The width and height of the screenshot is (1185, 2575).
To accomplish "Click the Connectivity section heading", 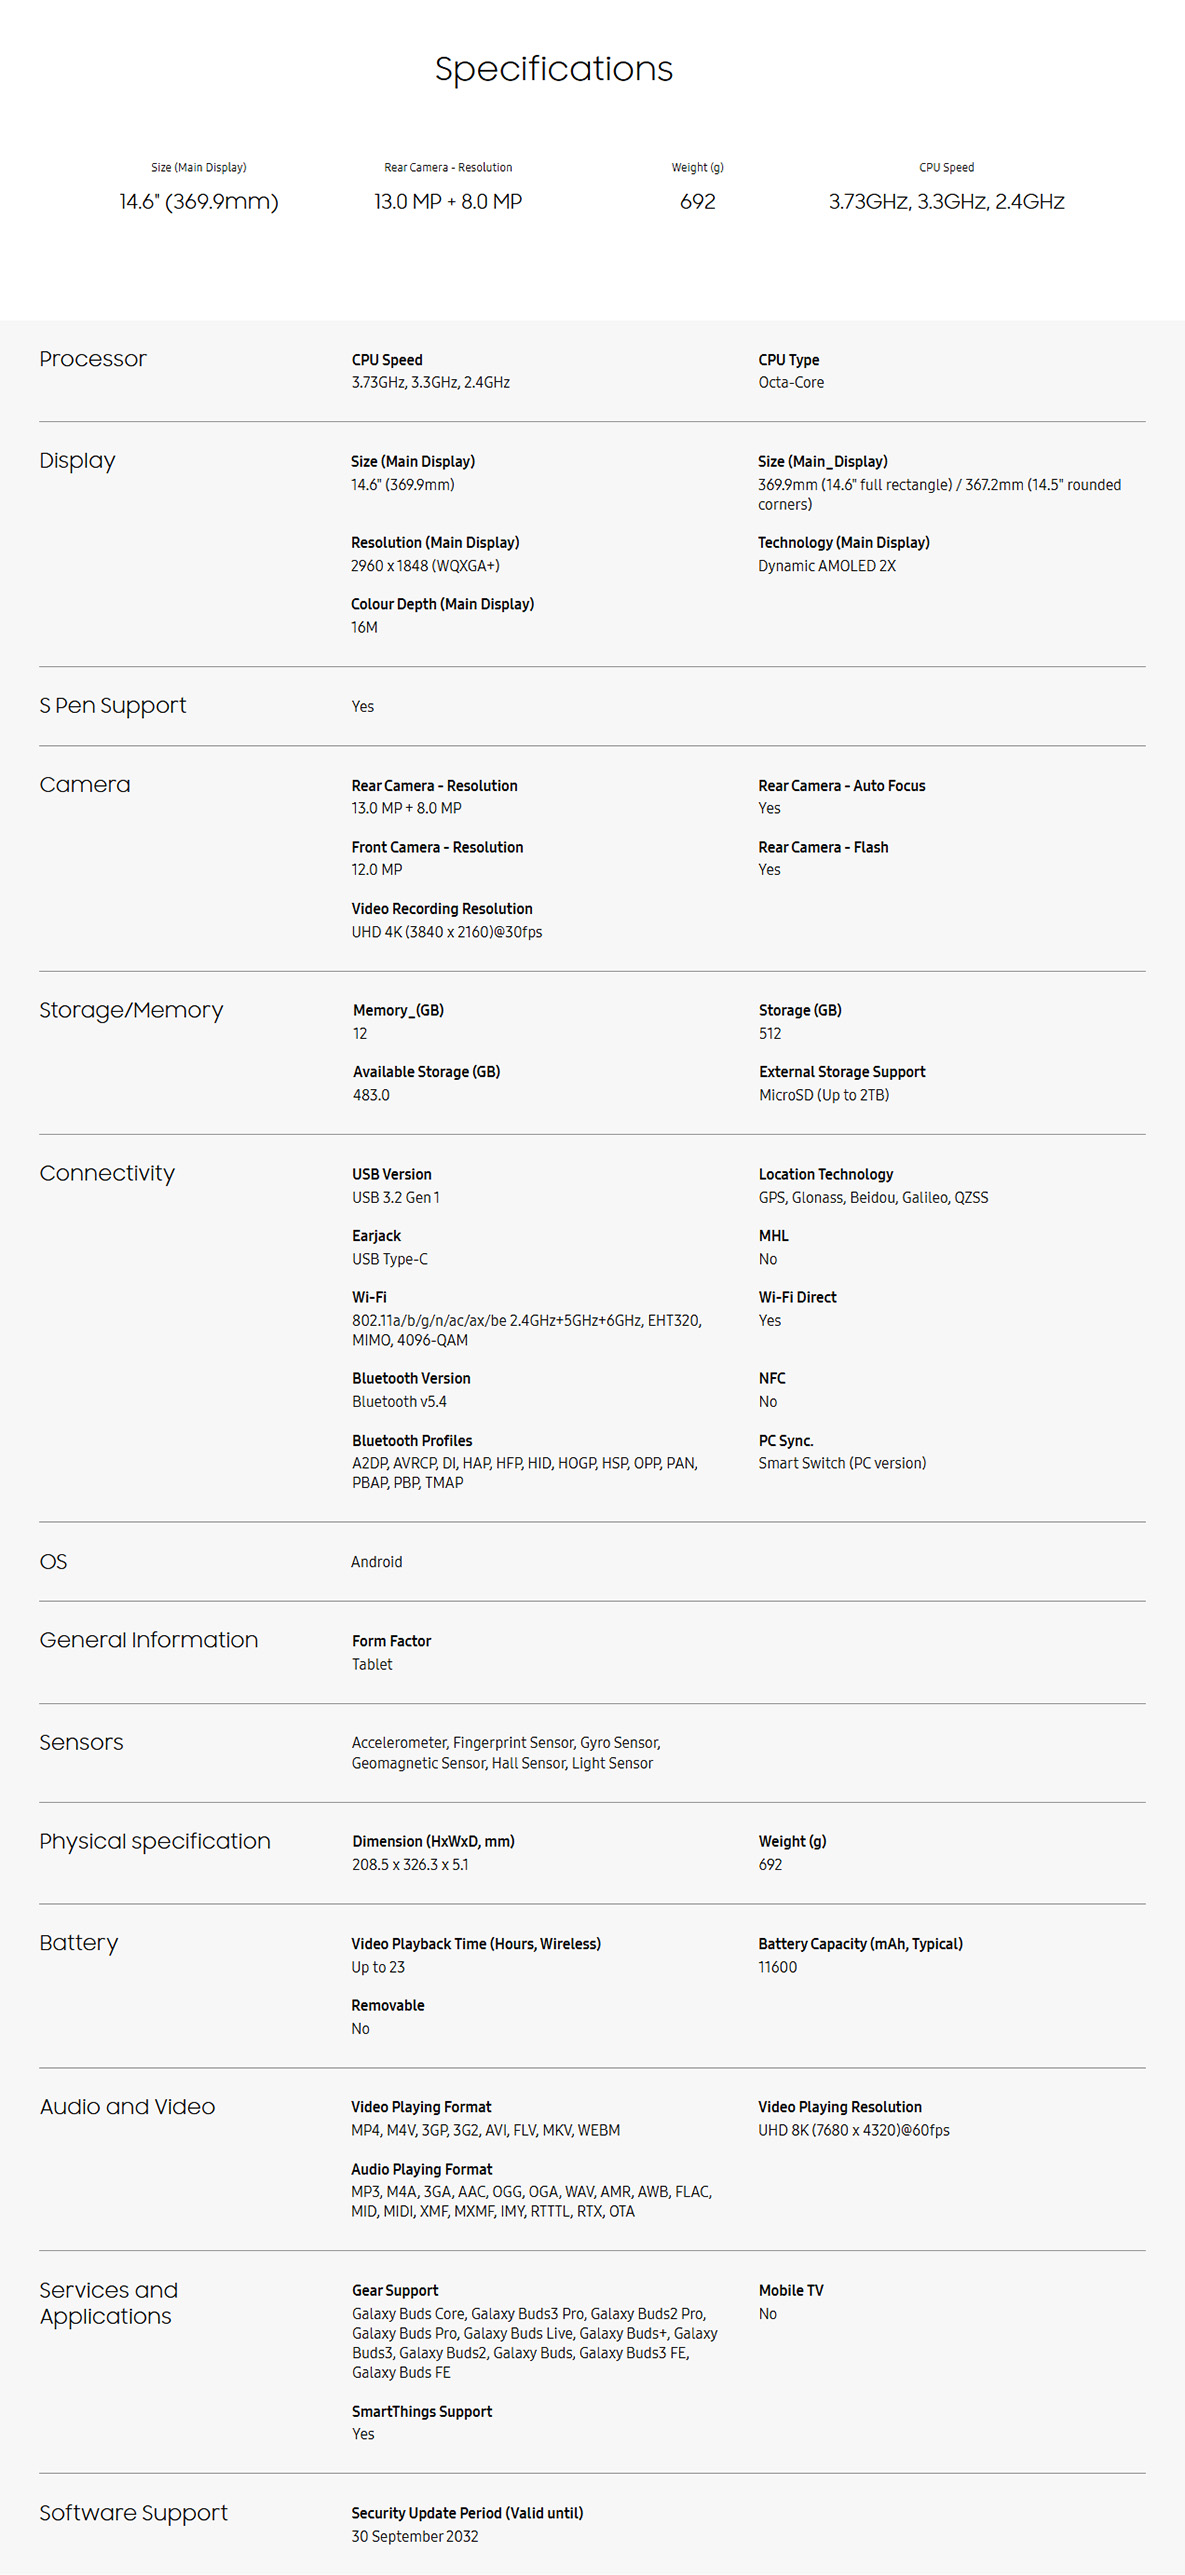I will (x=107, y=1173).
